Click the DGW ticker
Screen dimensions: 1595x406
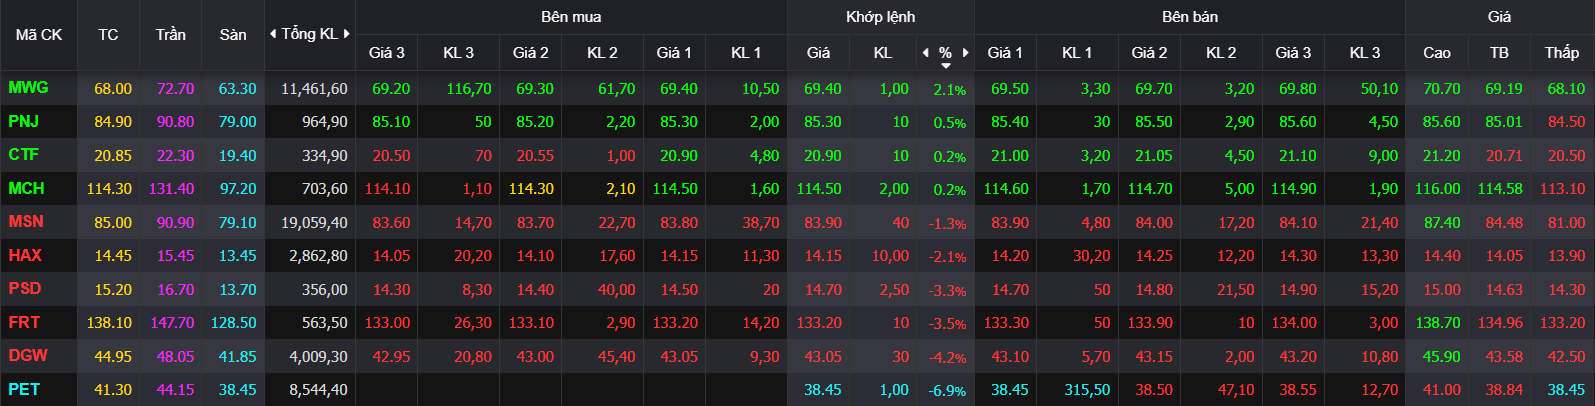coord(28,356)
